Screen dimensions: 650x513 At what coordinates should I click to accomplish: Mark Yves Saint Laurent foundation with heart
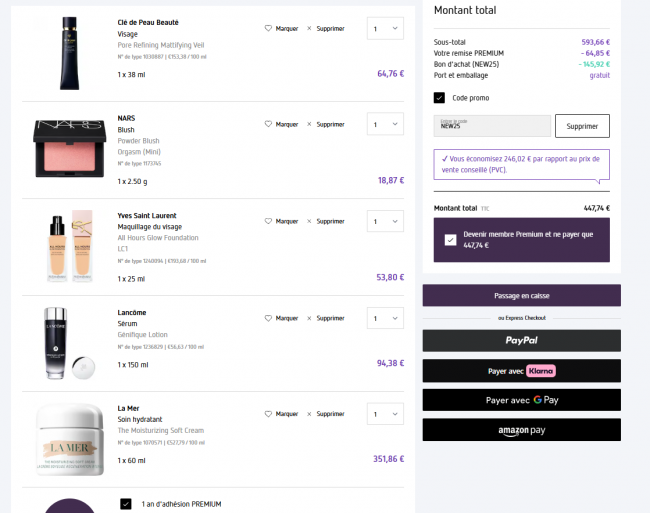point(268,221)
